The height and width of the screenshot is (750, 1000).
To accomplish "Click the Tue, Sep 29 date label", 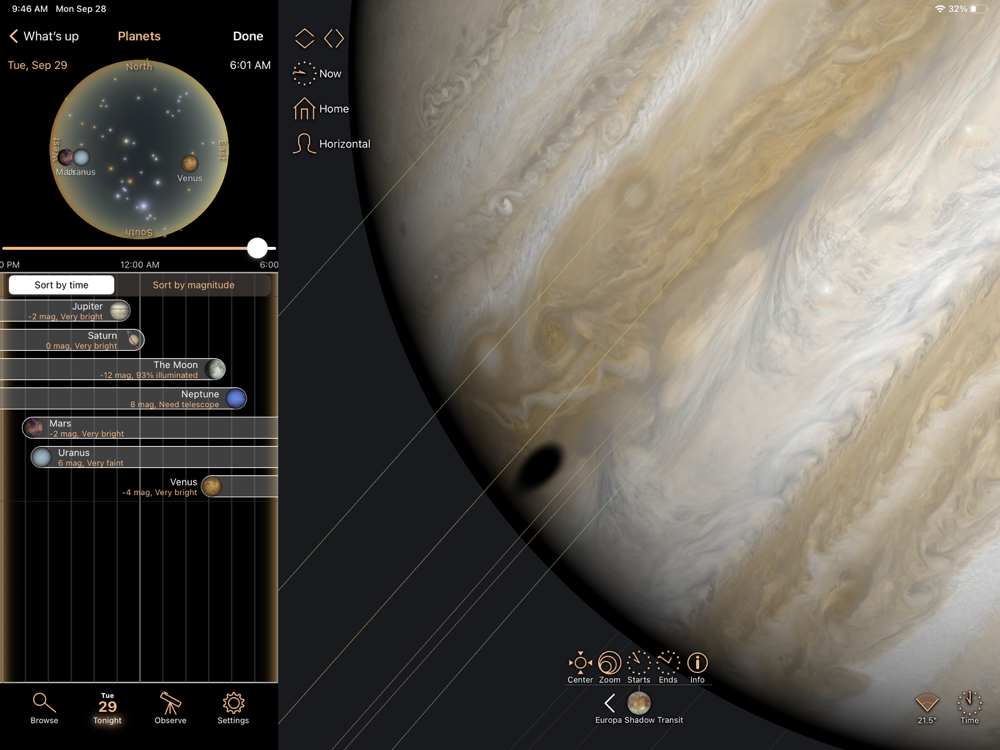I will (x=37, y=65).
